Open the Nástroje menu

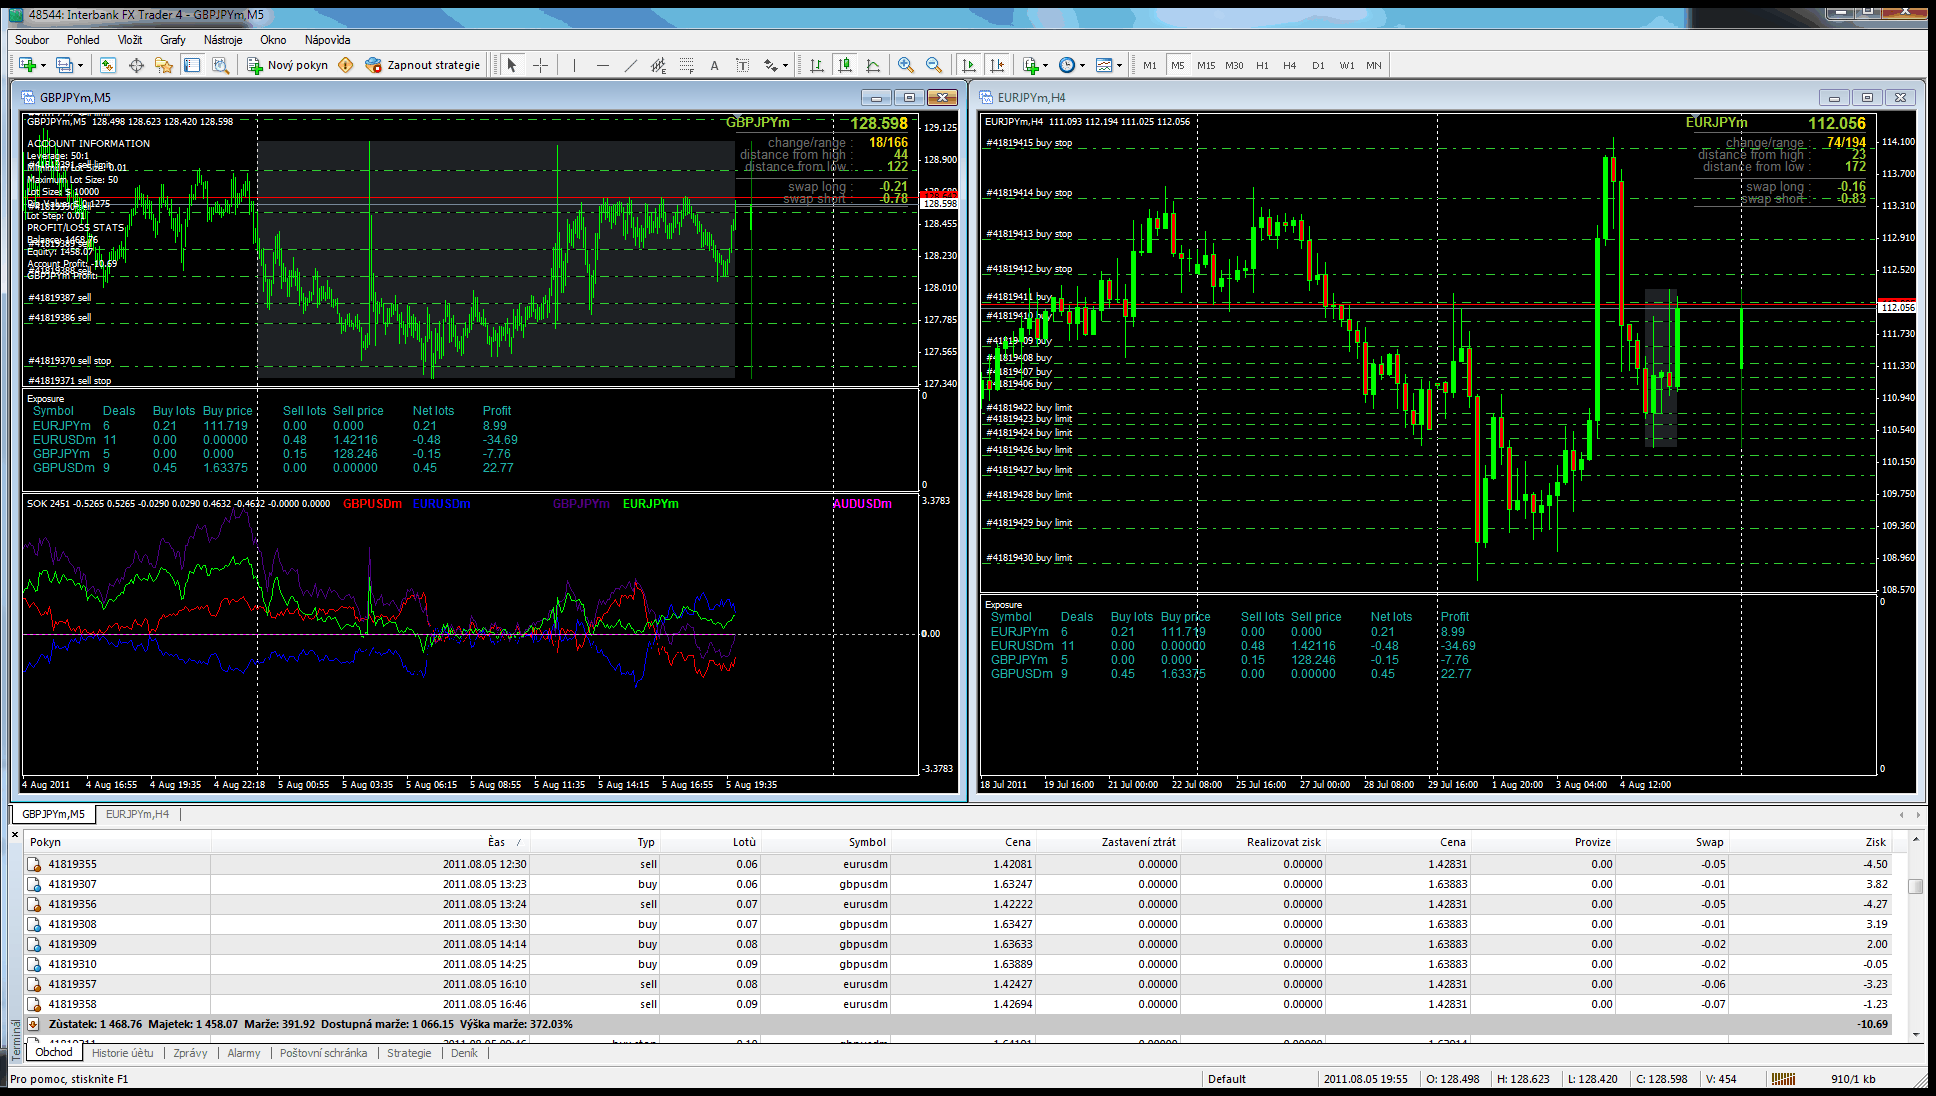pyautogui.click(x=223, y=40)
